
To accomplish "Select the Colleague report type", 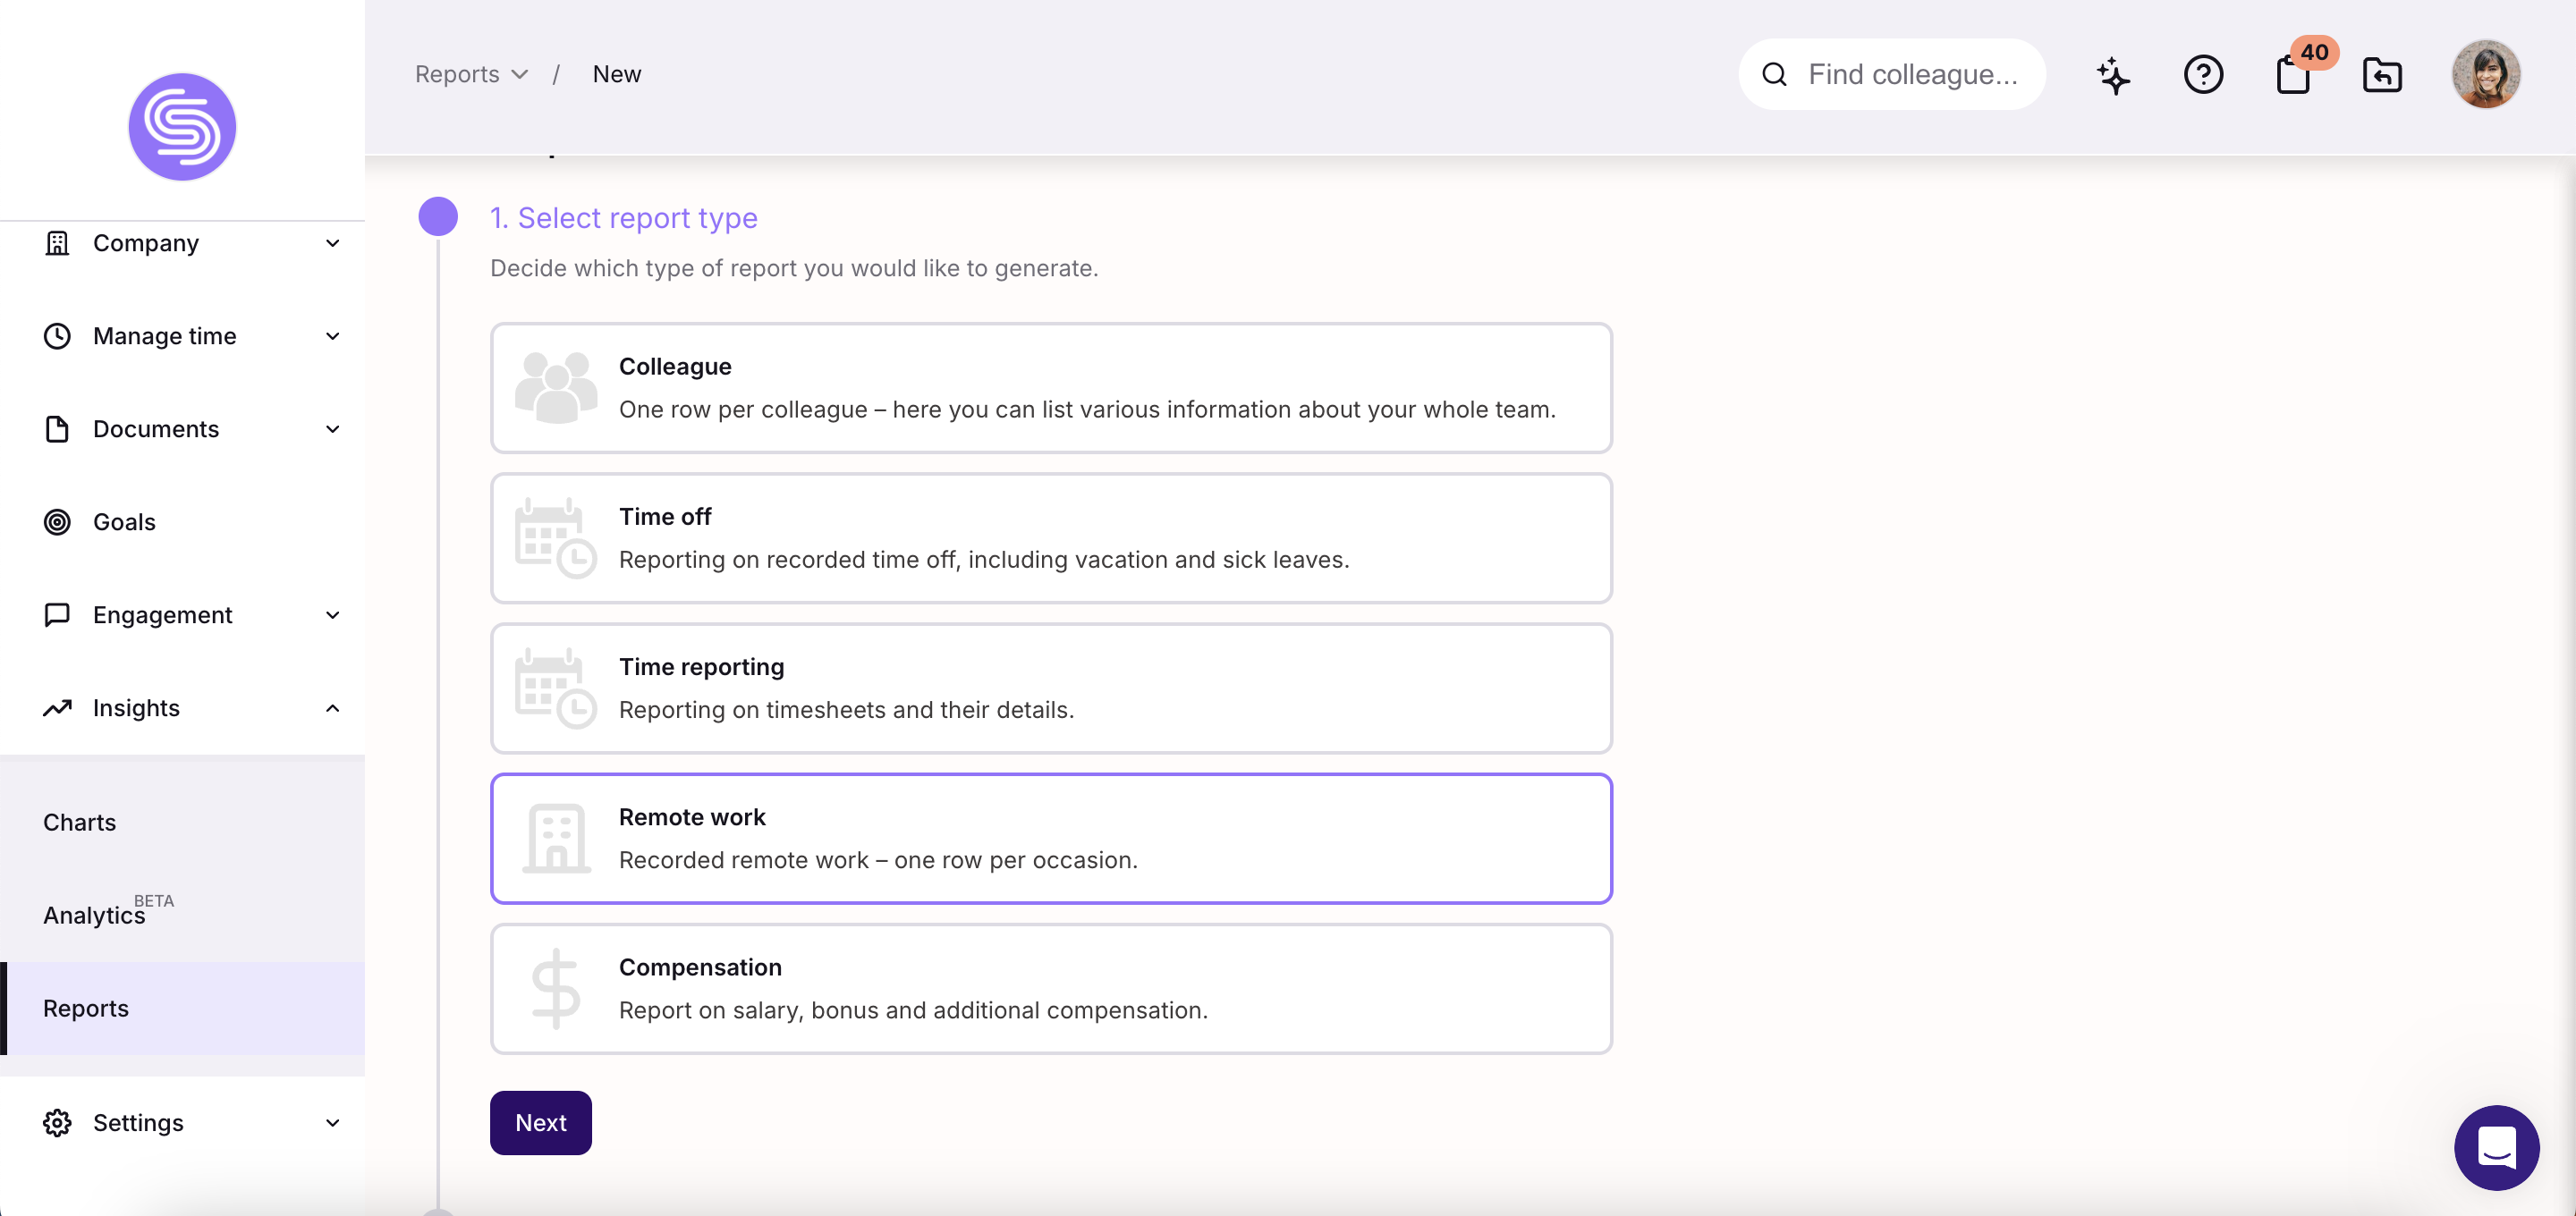I will [1051, 388].
